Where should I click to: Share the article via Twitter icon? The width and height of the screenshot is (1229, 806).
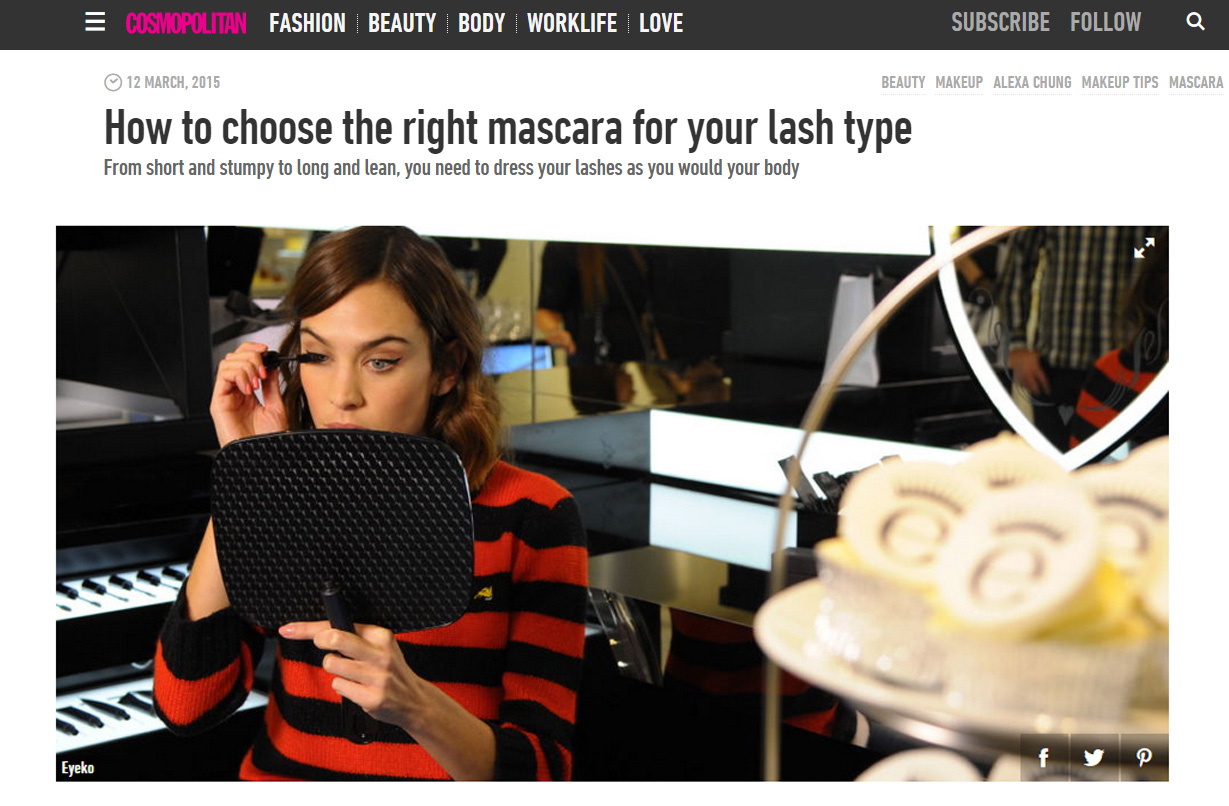click(1094, 757)
